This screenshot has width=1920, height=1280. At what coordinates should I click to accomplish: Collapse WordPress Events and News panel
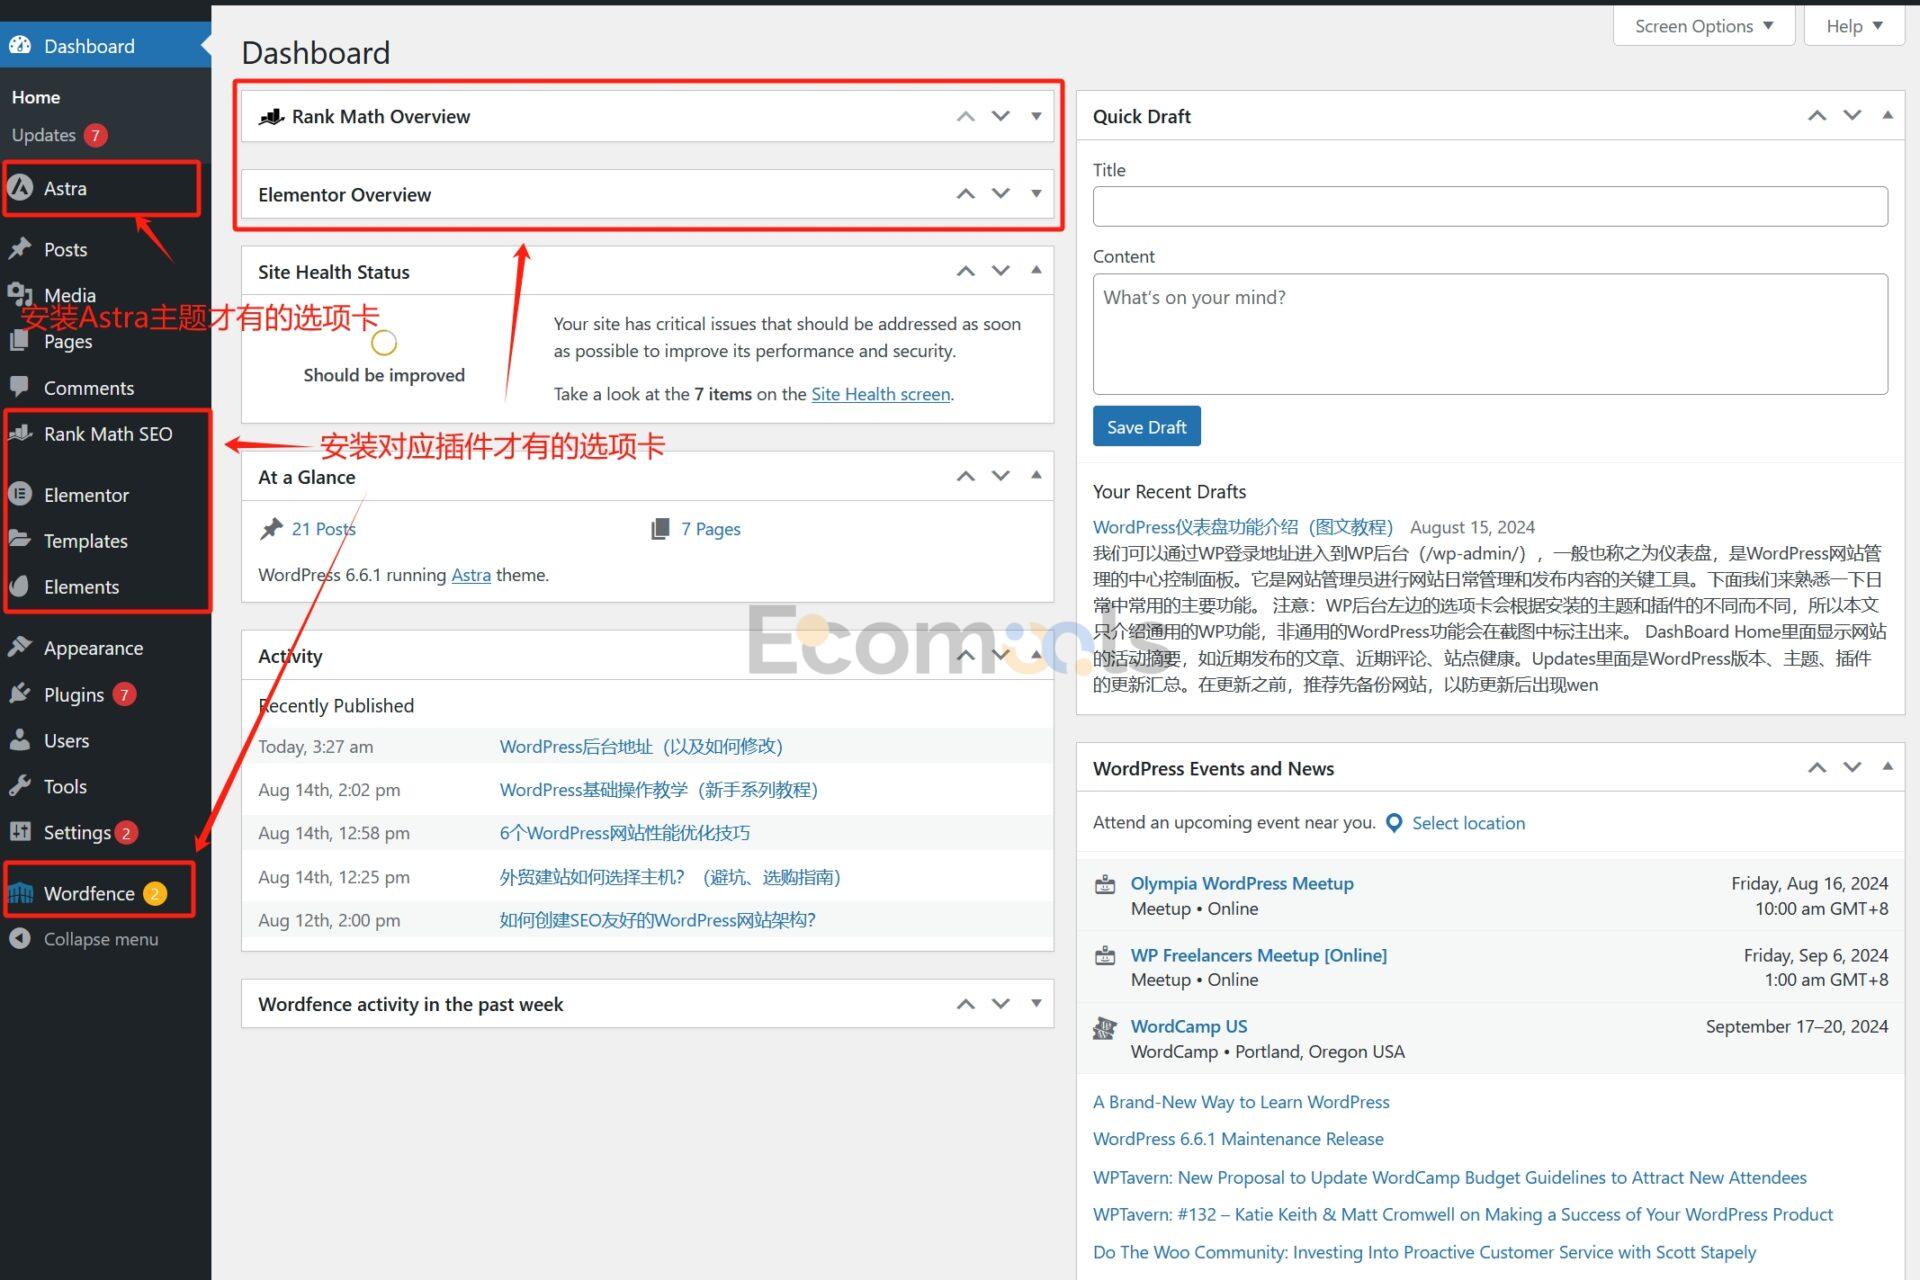1887,767
